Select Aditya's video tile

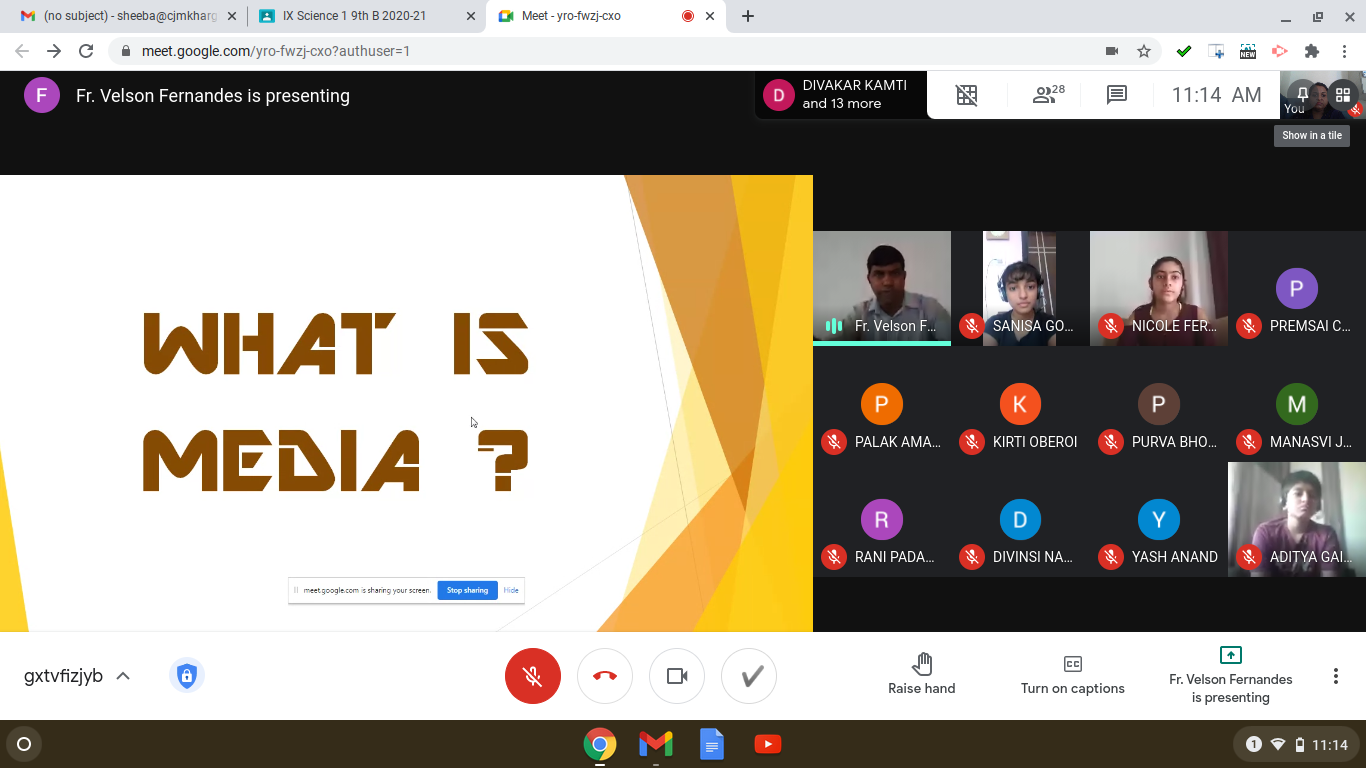click(1296, 519)
